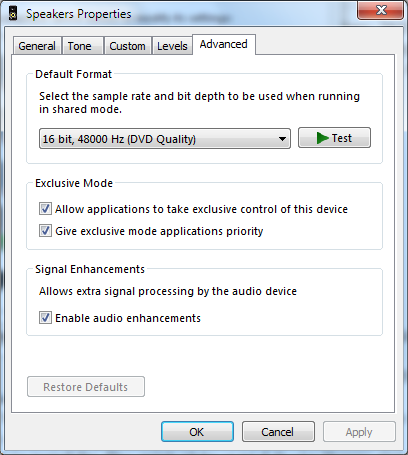Uncheck Allow applications to take exclusive control
The image size is (408, 455).
[45, 209]
